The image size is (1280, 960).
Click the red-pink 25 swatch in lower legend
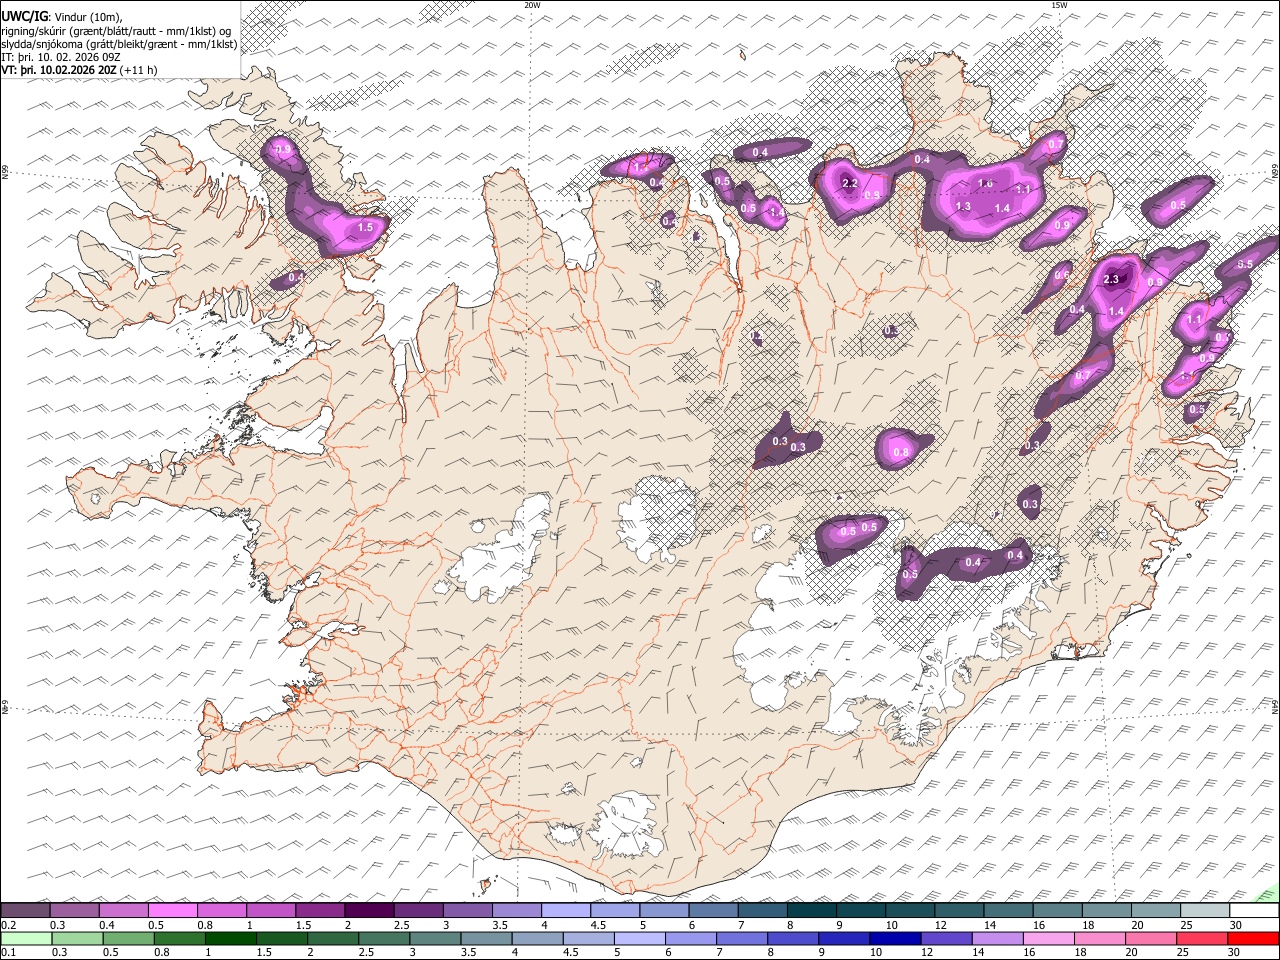pos(1203,938)
